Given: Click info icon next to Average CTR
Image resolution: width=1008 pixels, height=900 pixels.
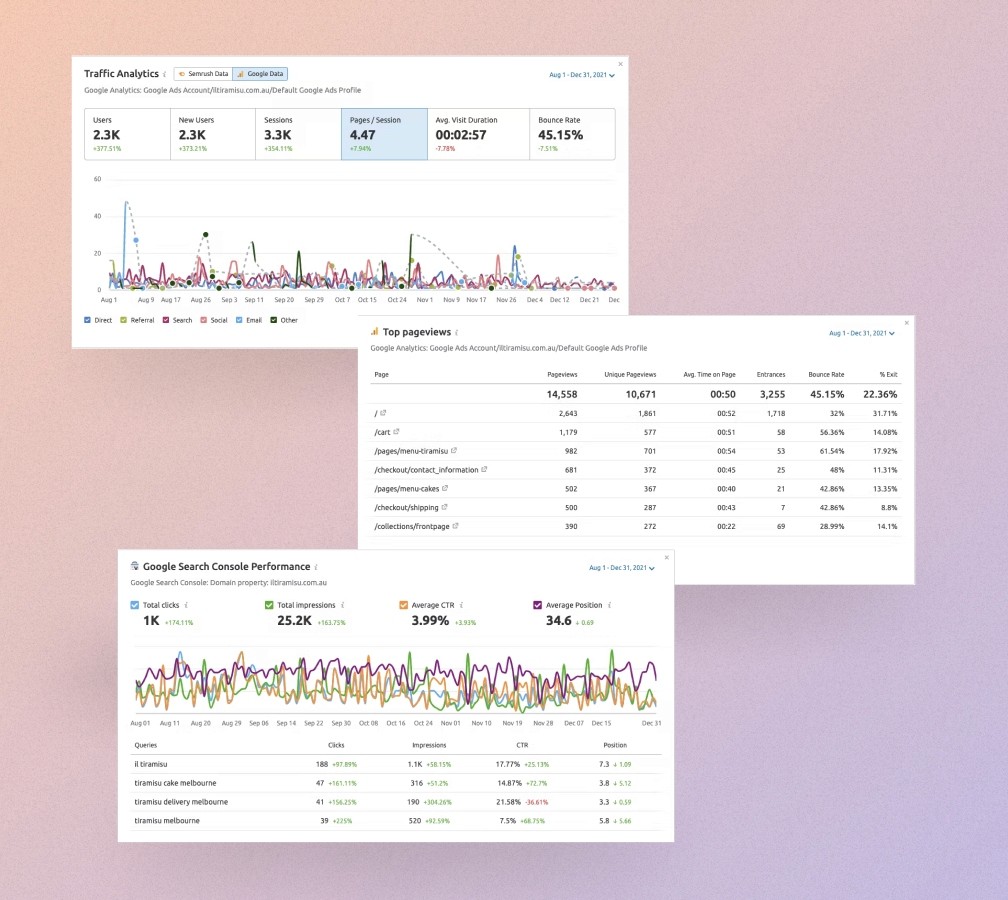Looking at the screenshot, I should 461,606.
